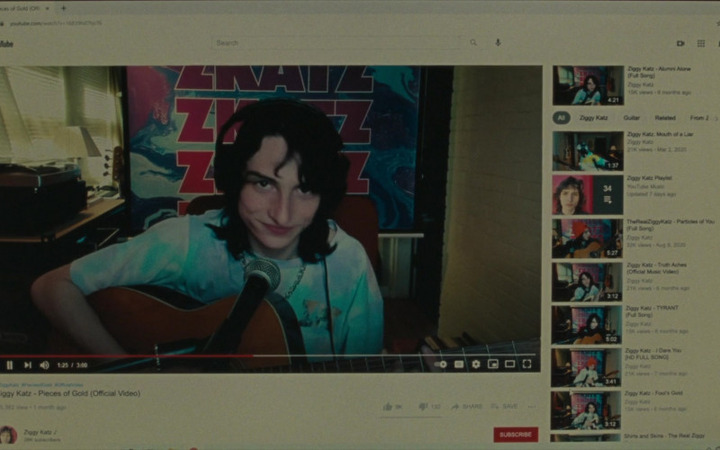Click the Pieces of Gold video title

click(x=70, y=393)
